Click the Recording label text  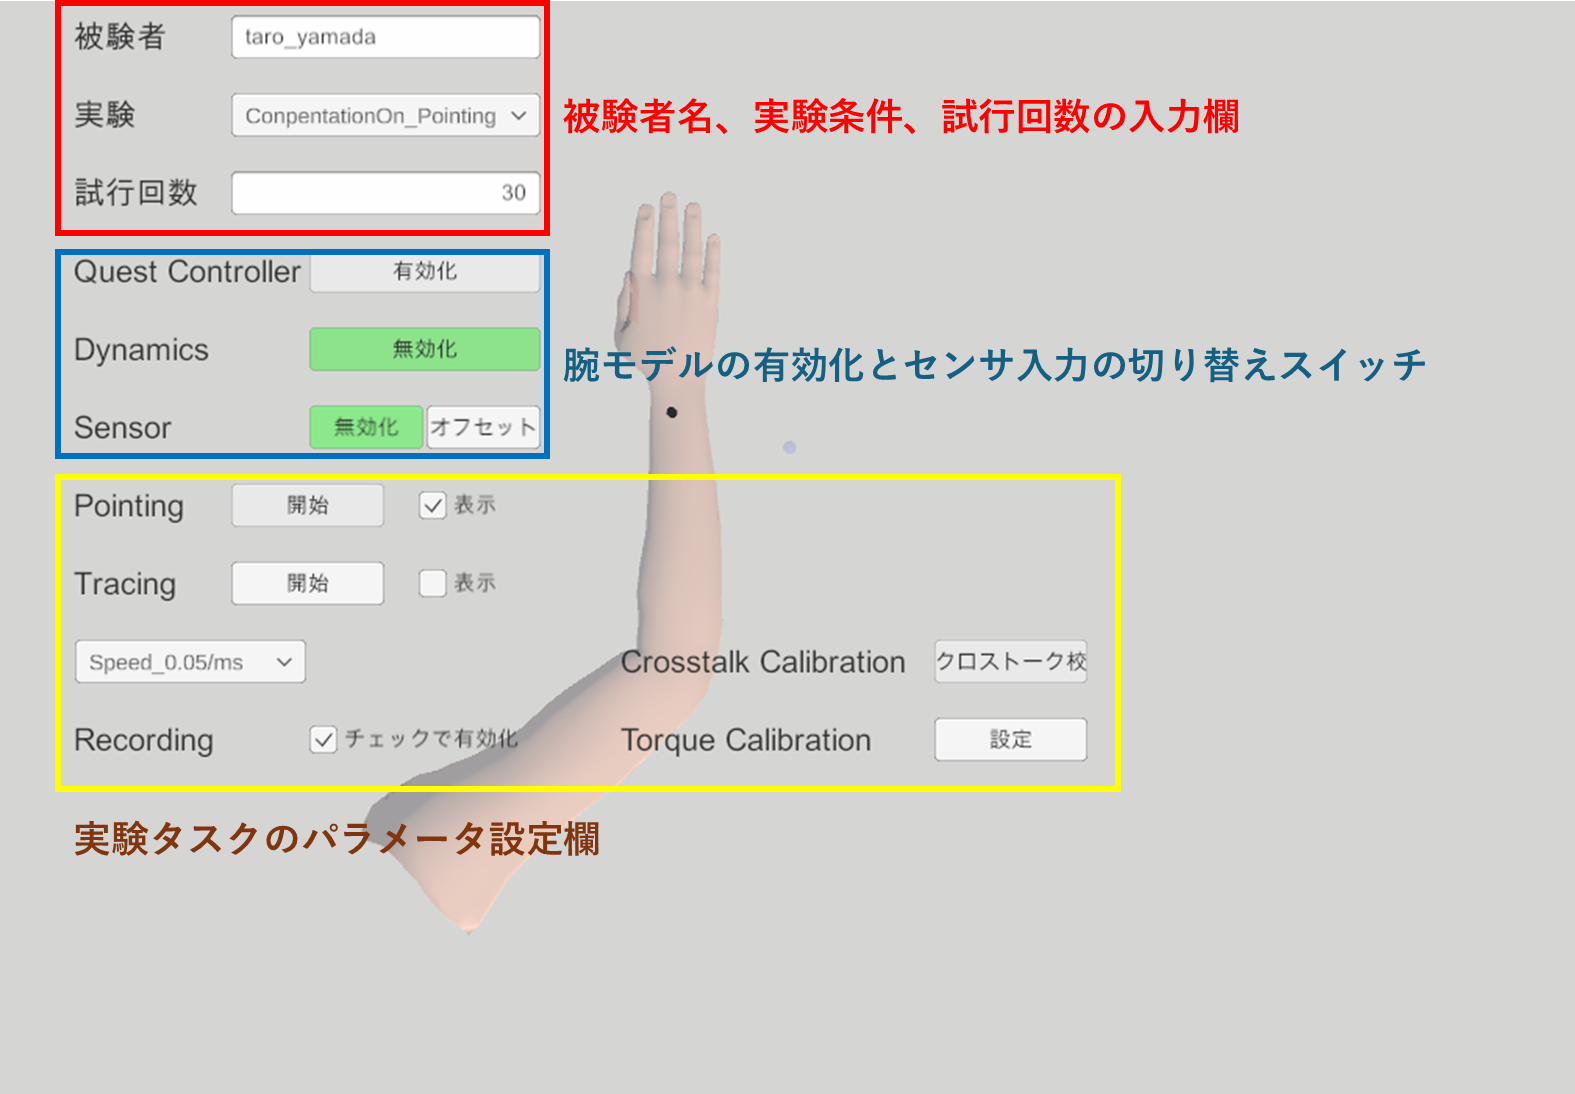144,740
